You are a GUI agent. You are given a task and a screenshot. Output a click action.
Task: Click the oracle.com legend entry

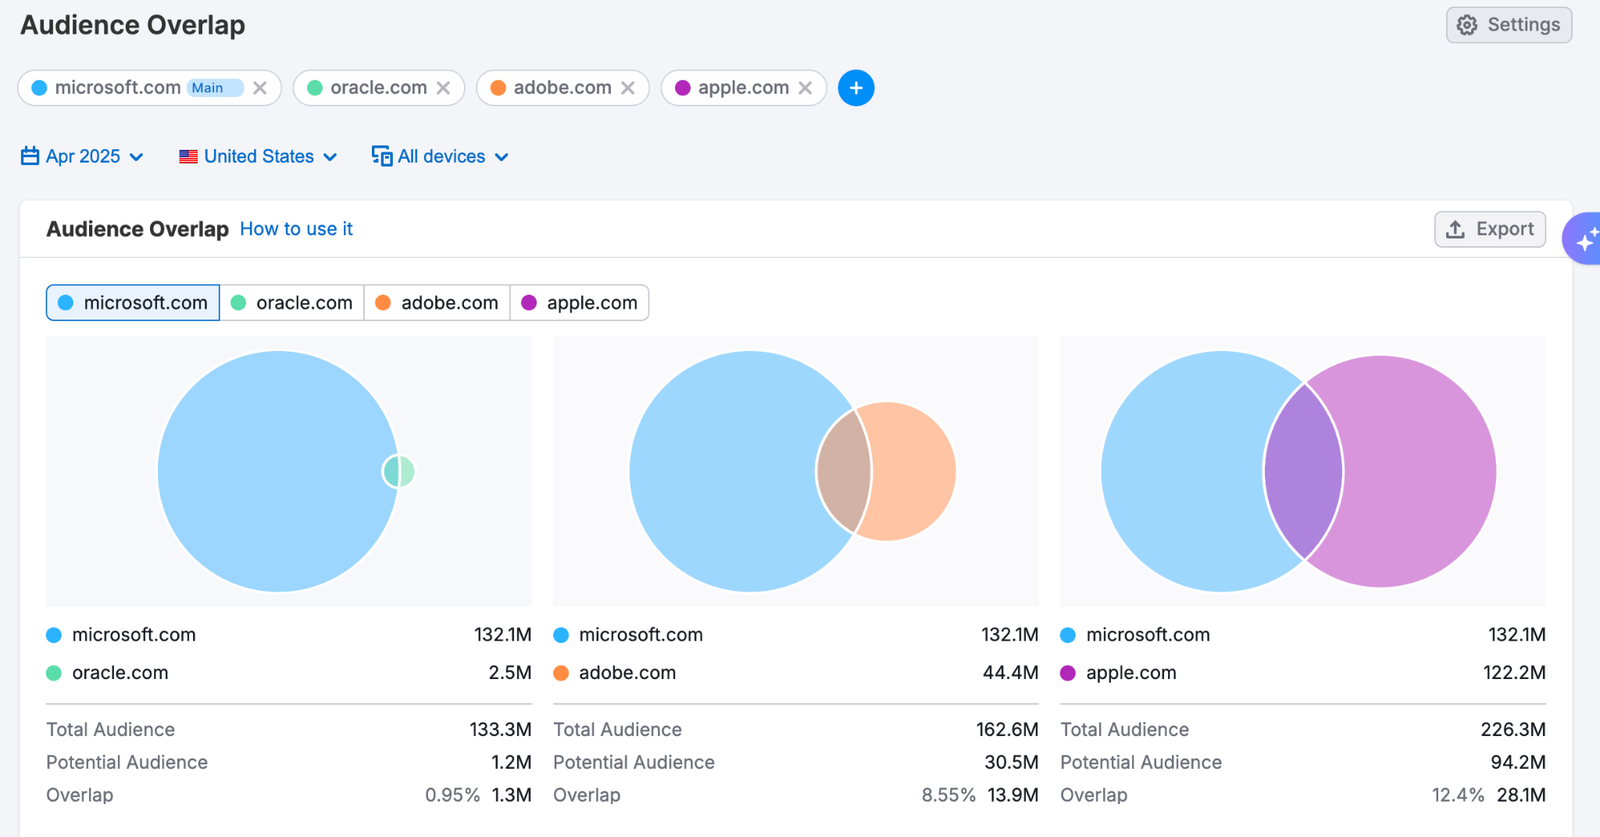pos(108,673)
